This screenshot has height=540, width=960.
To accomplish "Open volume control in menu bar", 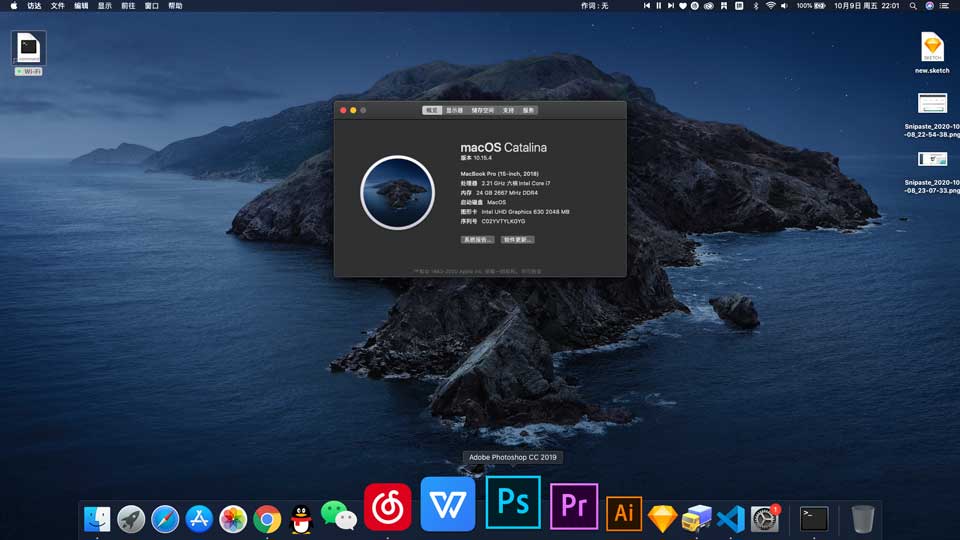I will pos(784,6).
